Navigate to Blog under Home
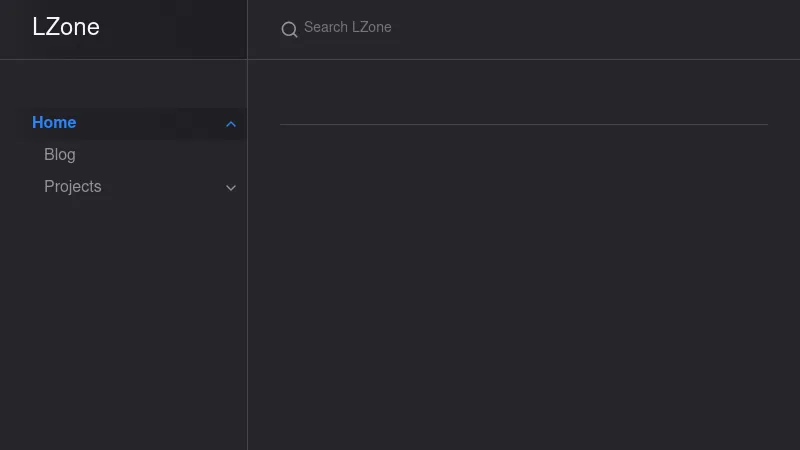Image resolution: width=800 pixels, height=450 pixels. 60,154
